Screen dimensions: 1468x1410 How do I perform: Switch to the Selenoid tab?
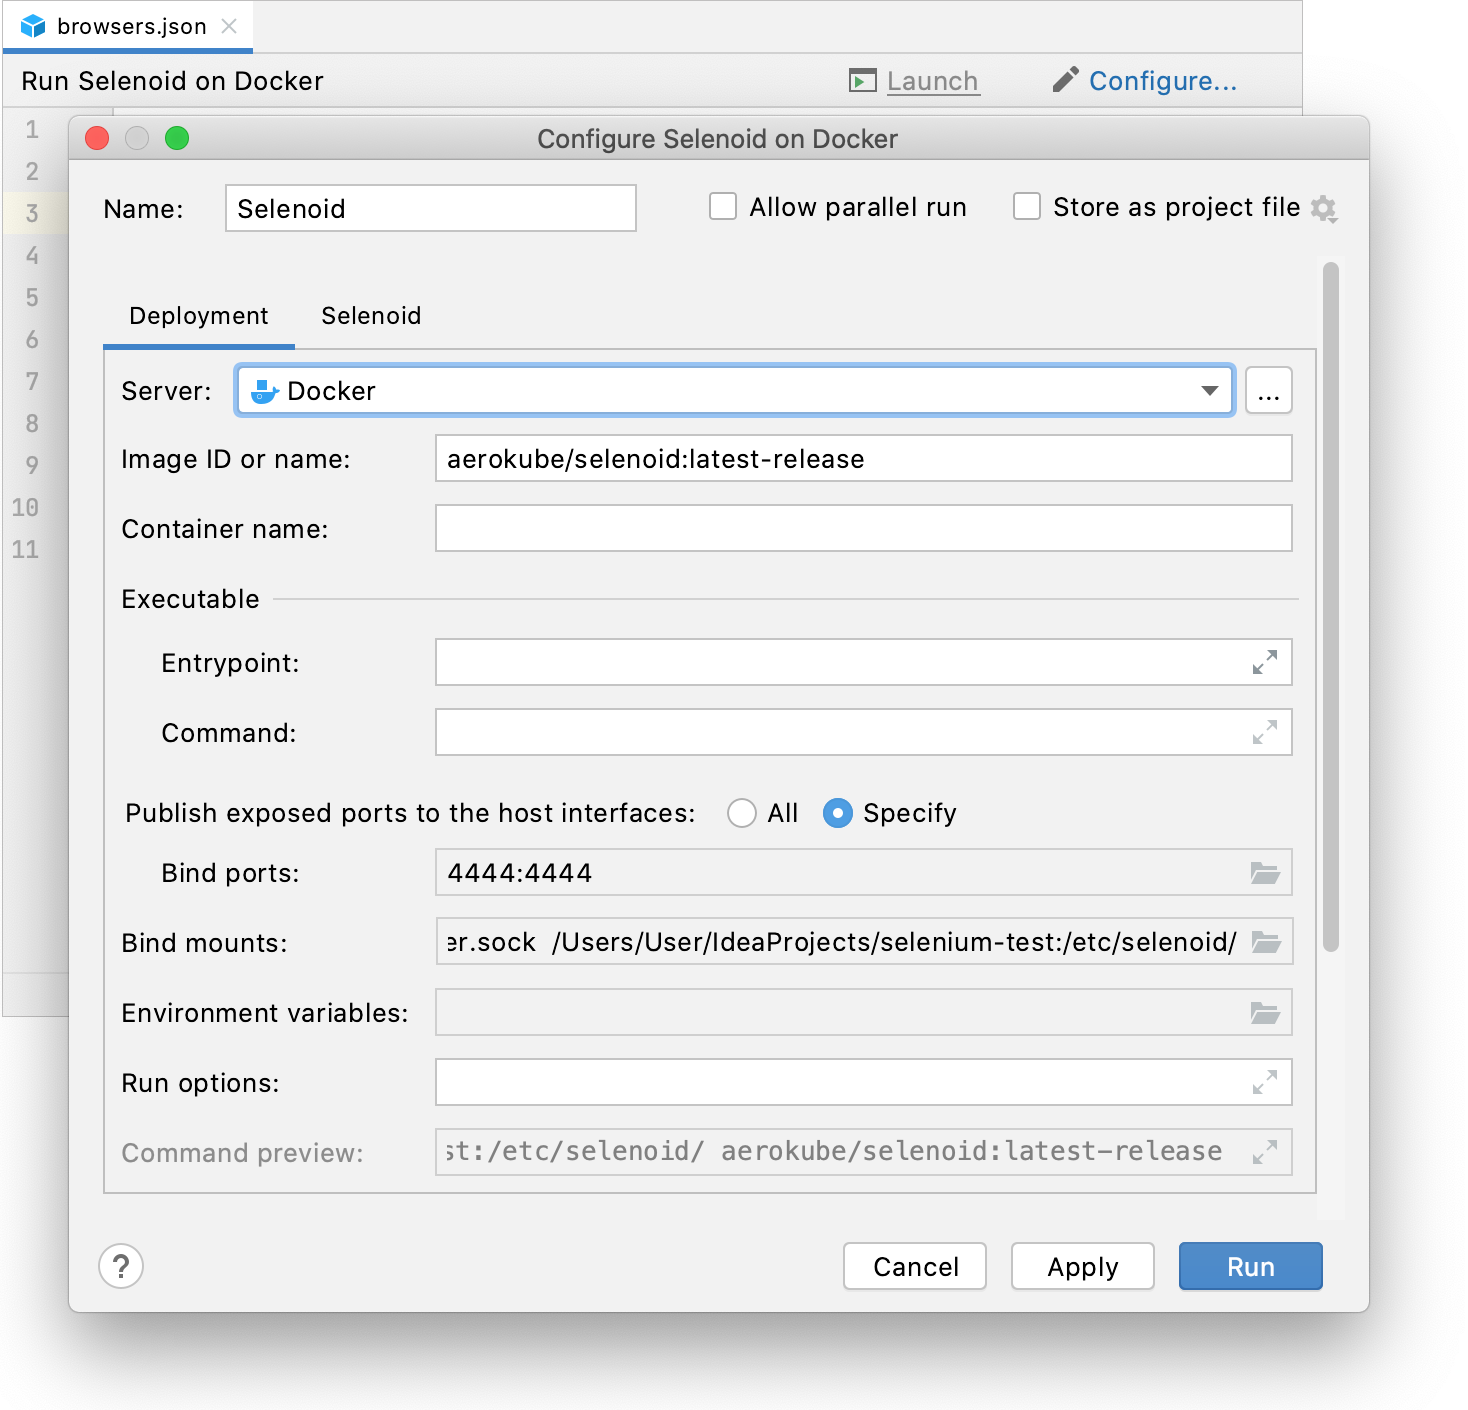point(371,316)
